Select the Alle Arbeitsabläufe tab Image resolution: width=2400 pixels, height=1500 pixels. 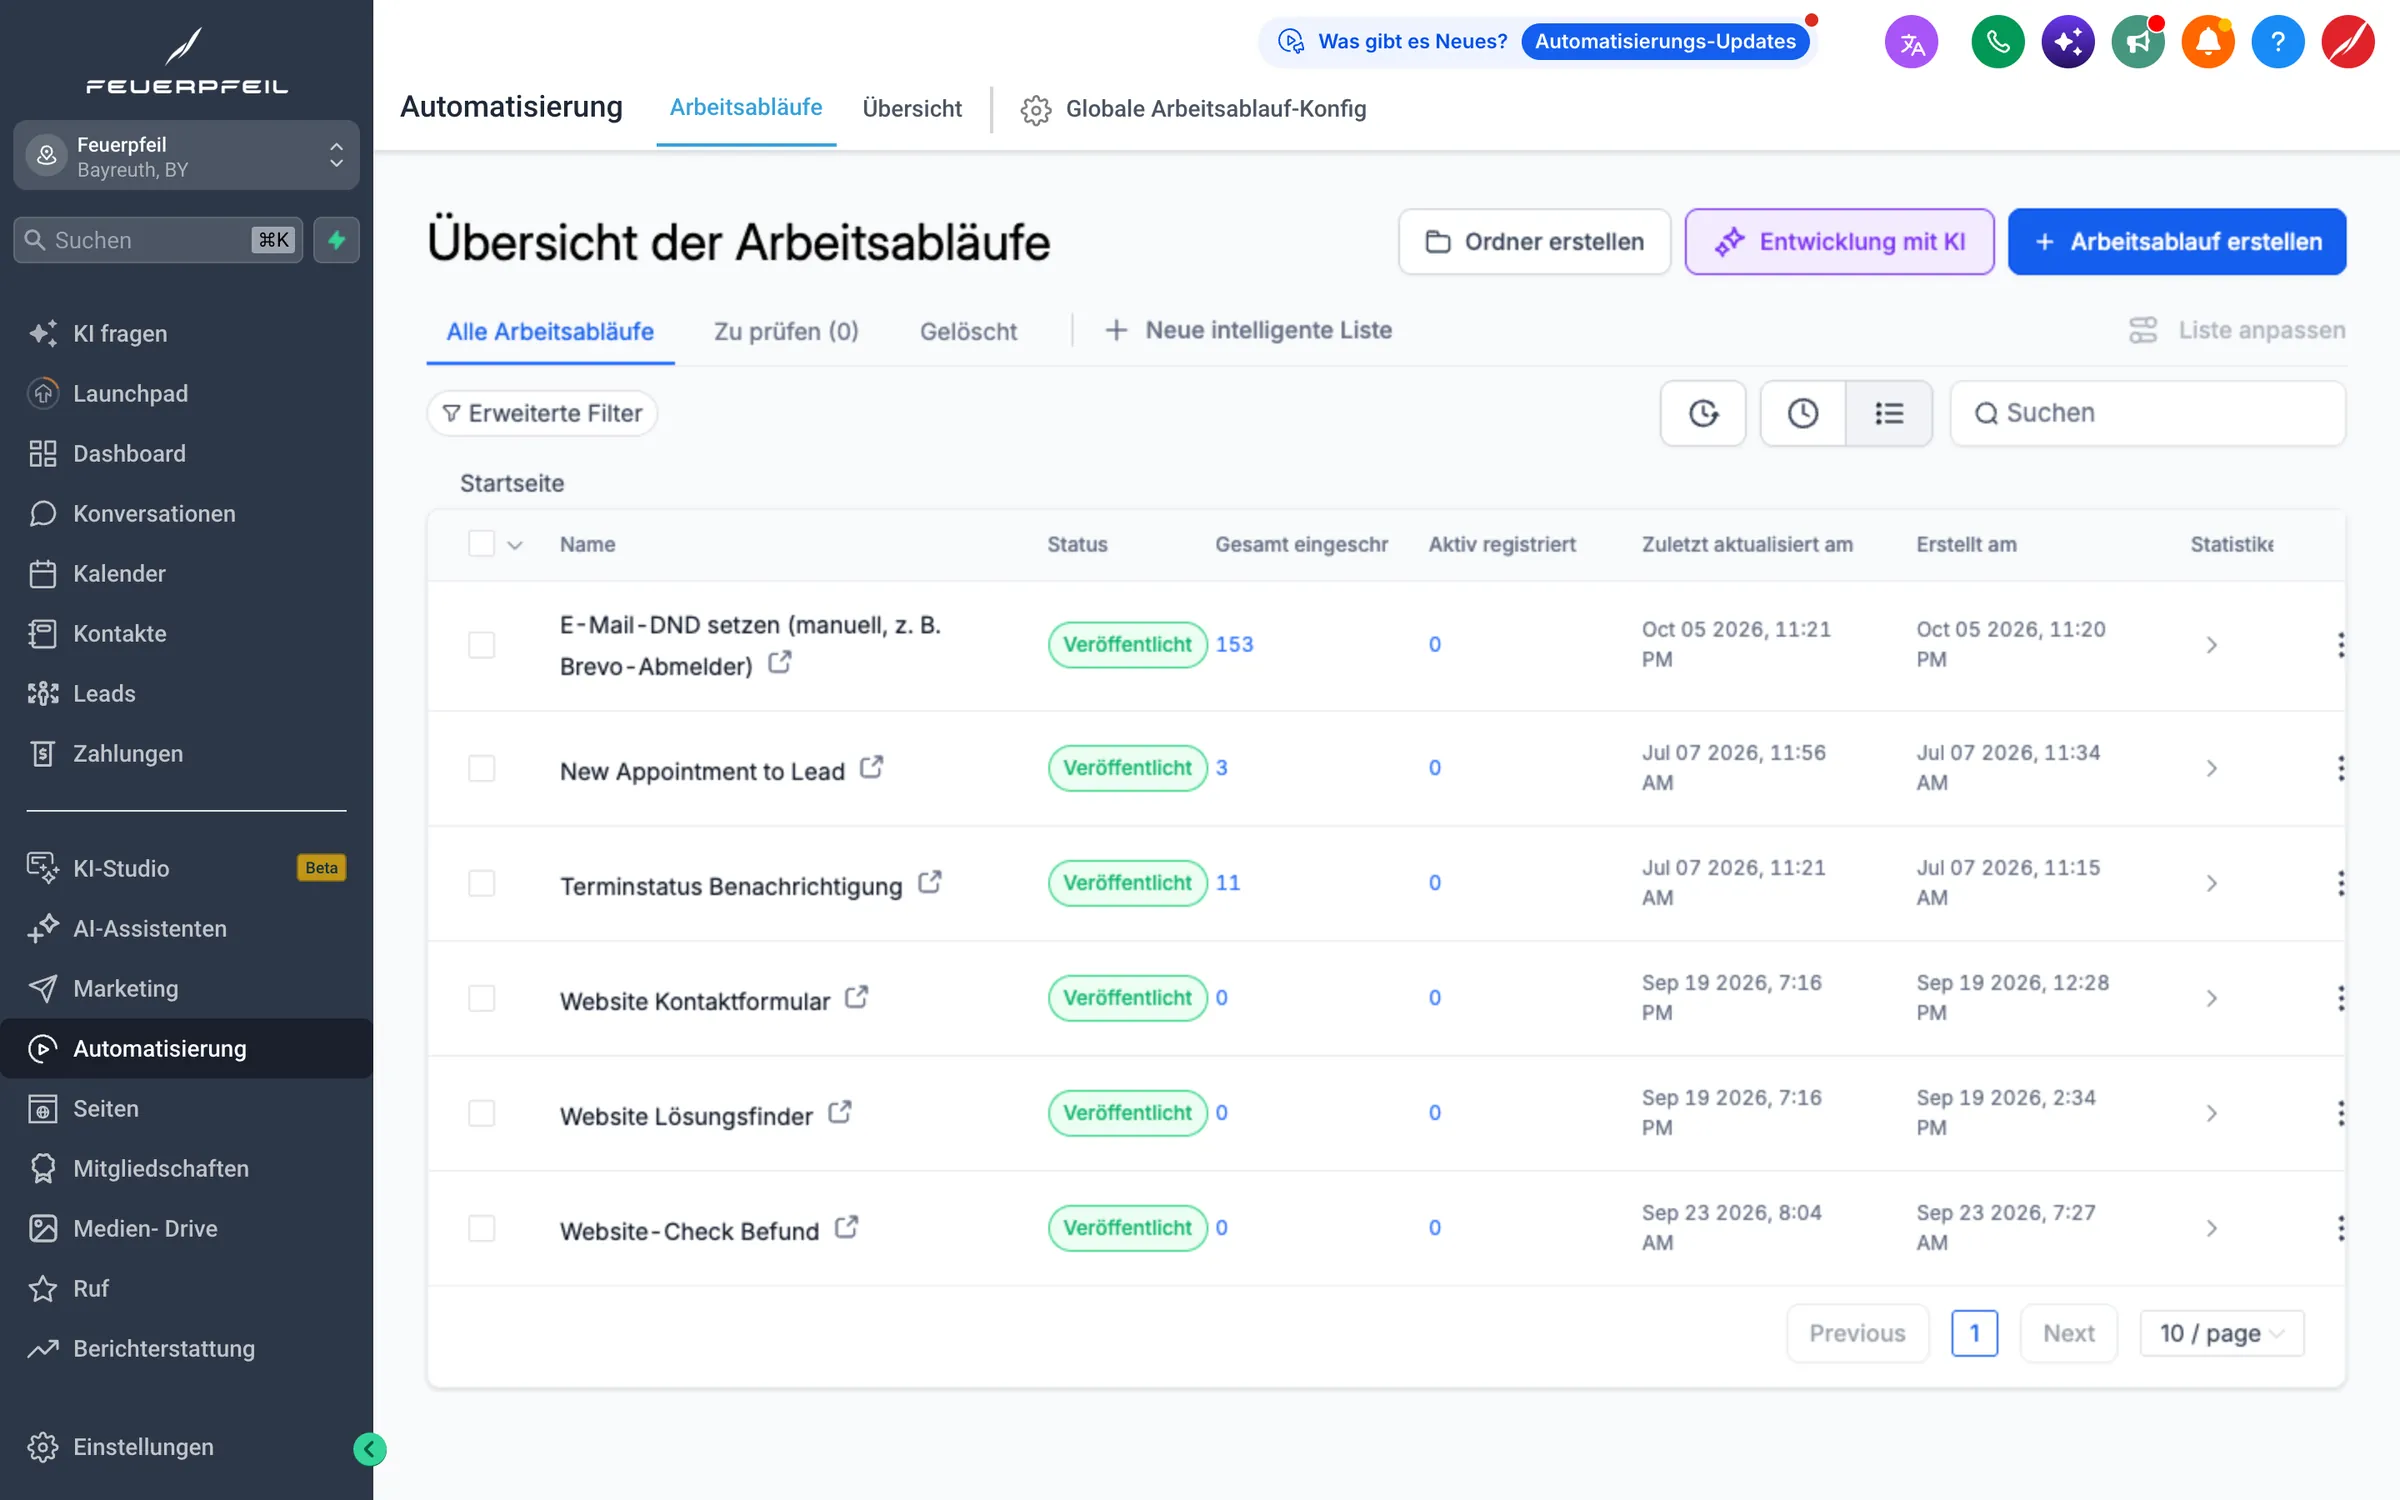(550, 331)
